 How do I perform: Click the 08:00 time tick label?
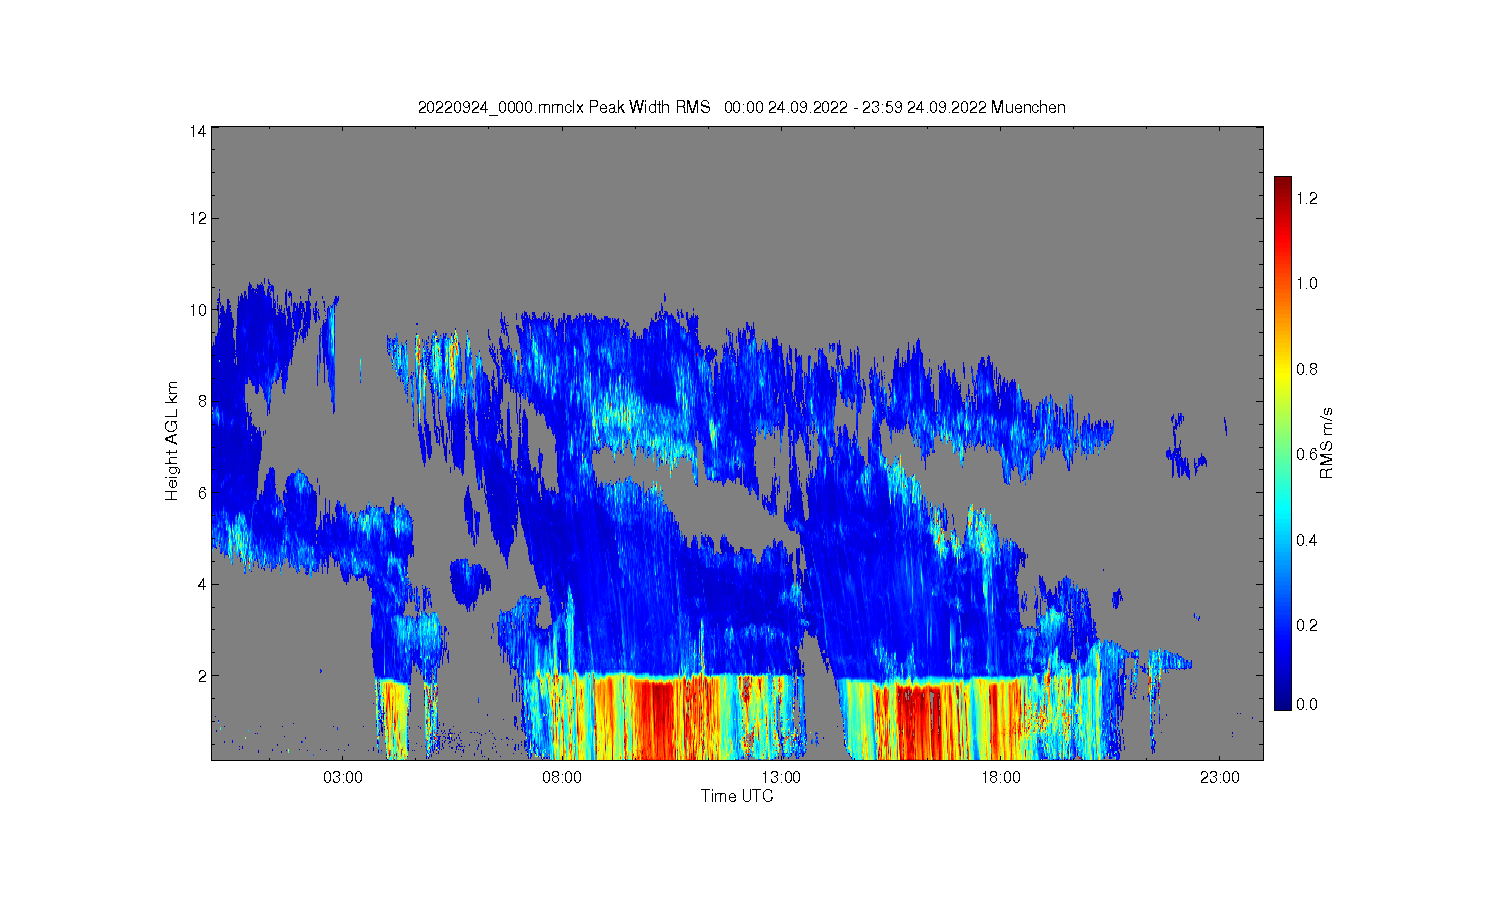(x=562, y=778)
